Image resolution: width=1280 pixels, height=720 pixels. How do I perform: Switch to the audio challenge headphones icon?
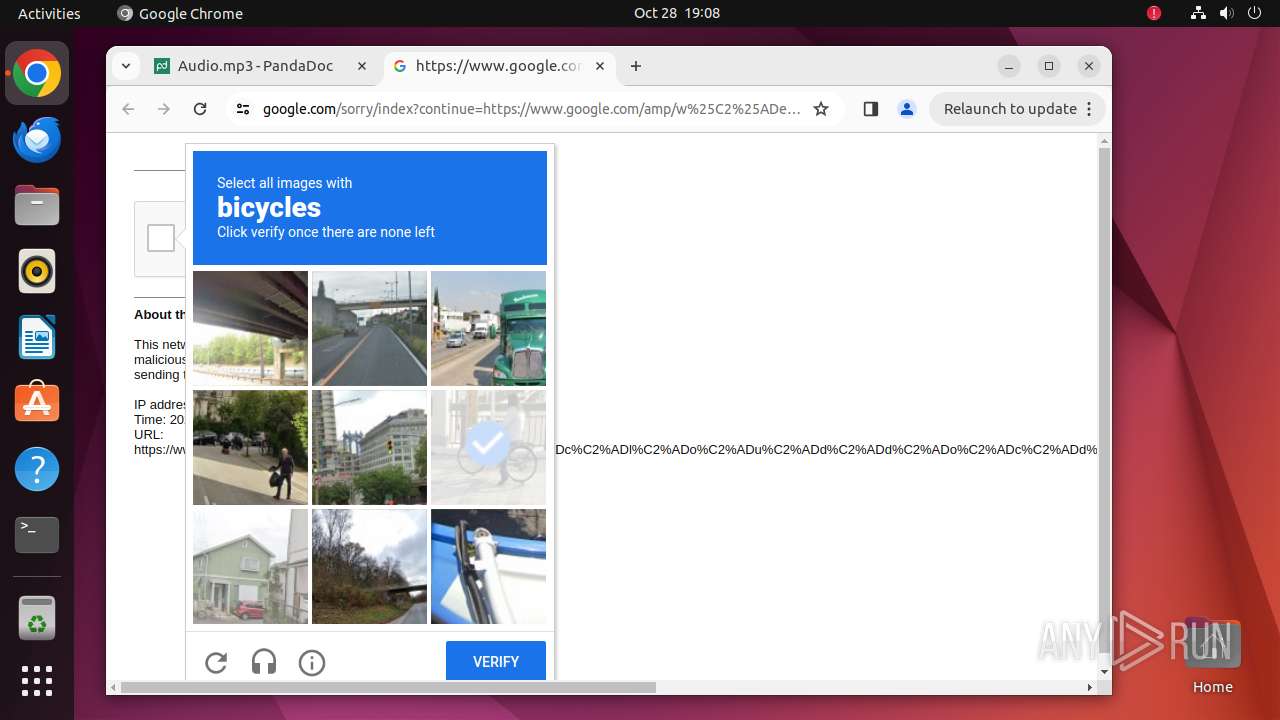click(x=264, y=662)
